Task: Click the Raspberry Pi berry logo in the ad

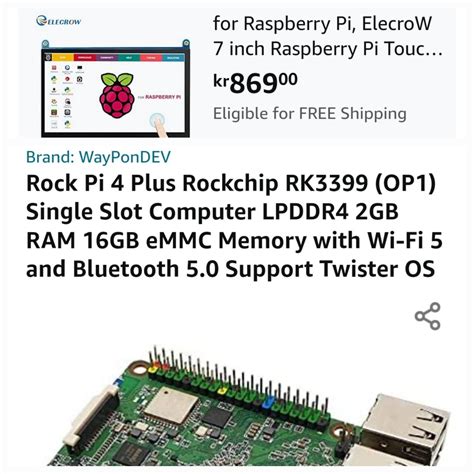Action: click(x=117, y=95)
